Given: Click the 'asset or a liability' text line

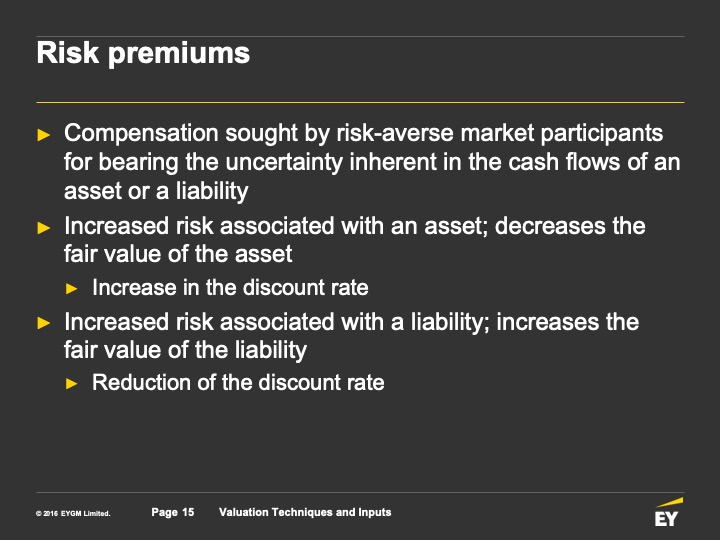Looking at the screenshot, I should 156,189.
